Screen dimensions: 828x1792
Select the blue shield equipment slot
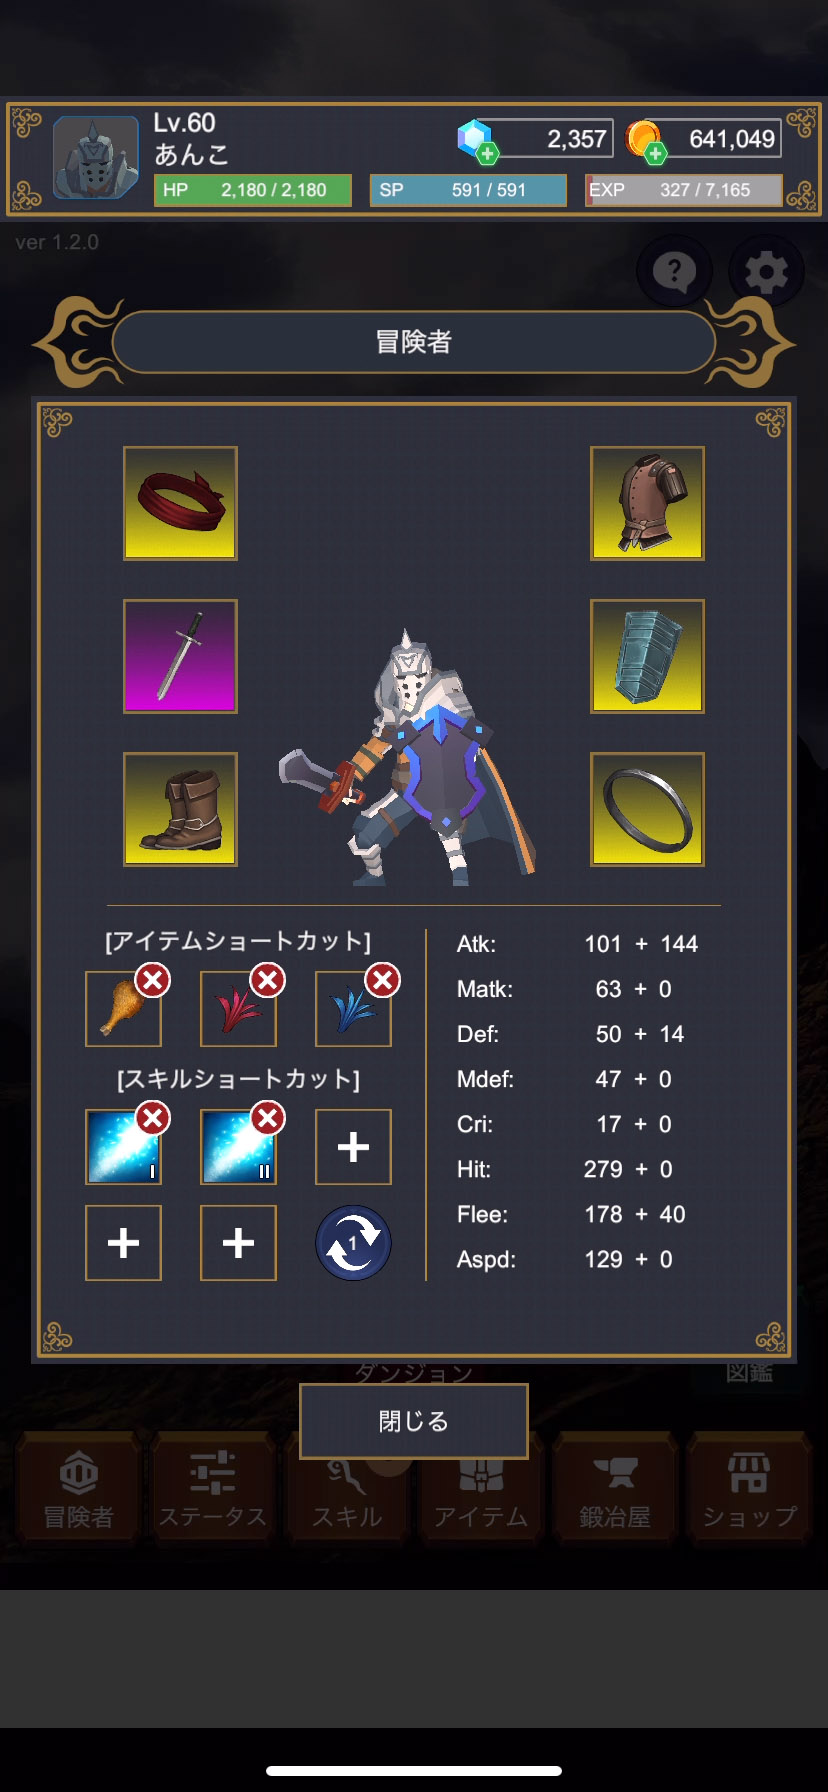[648, 656]
